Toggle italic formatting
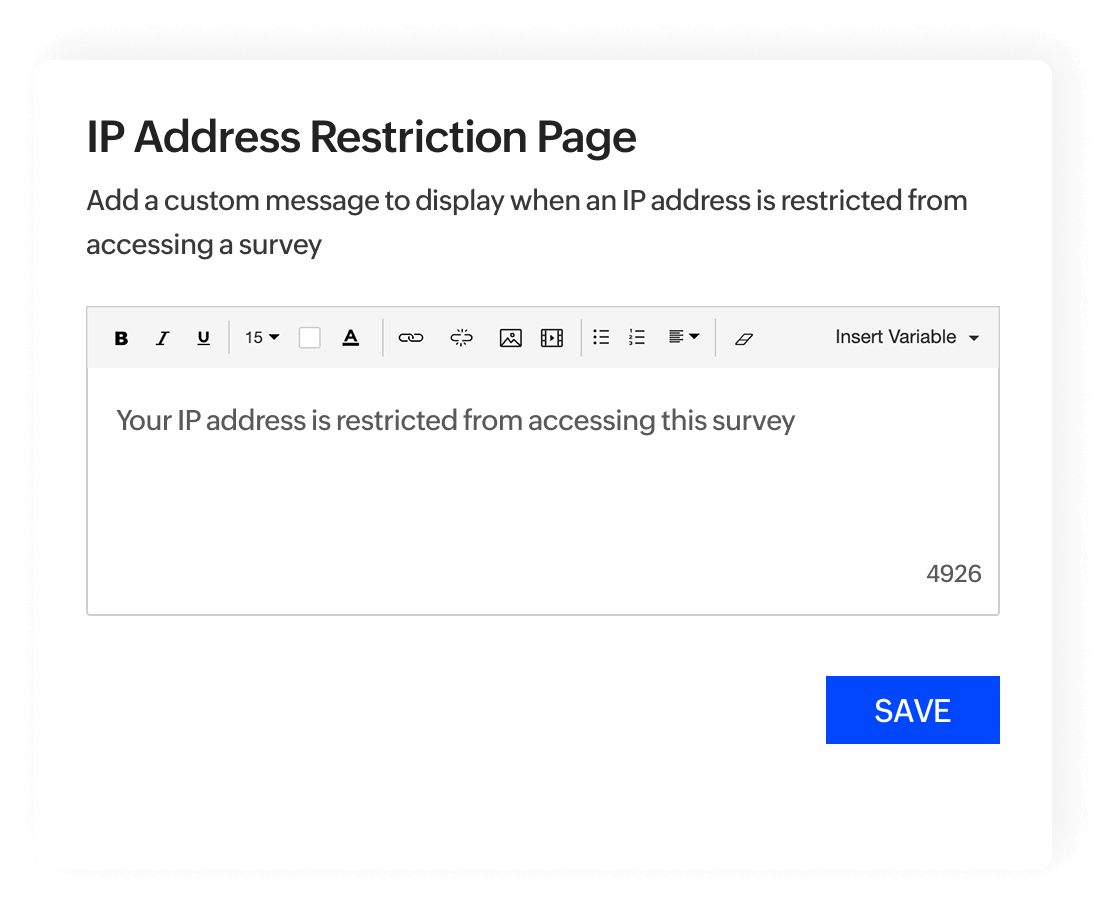1114x906 pixels. pyautogui.click(x=162, y=338)
